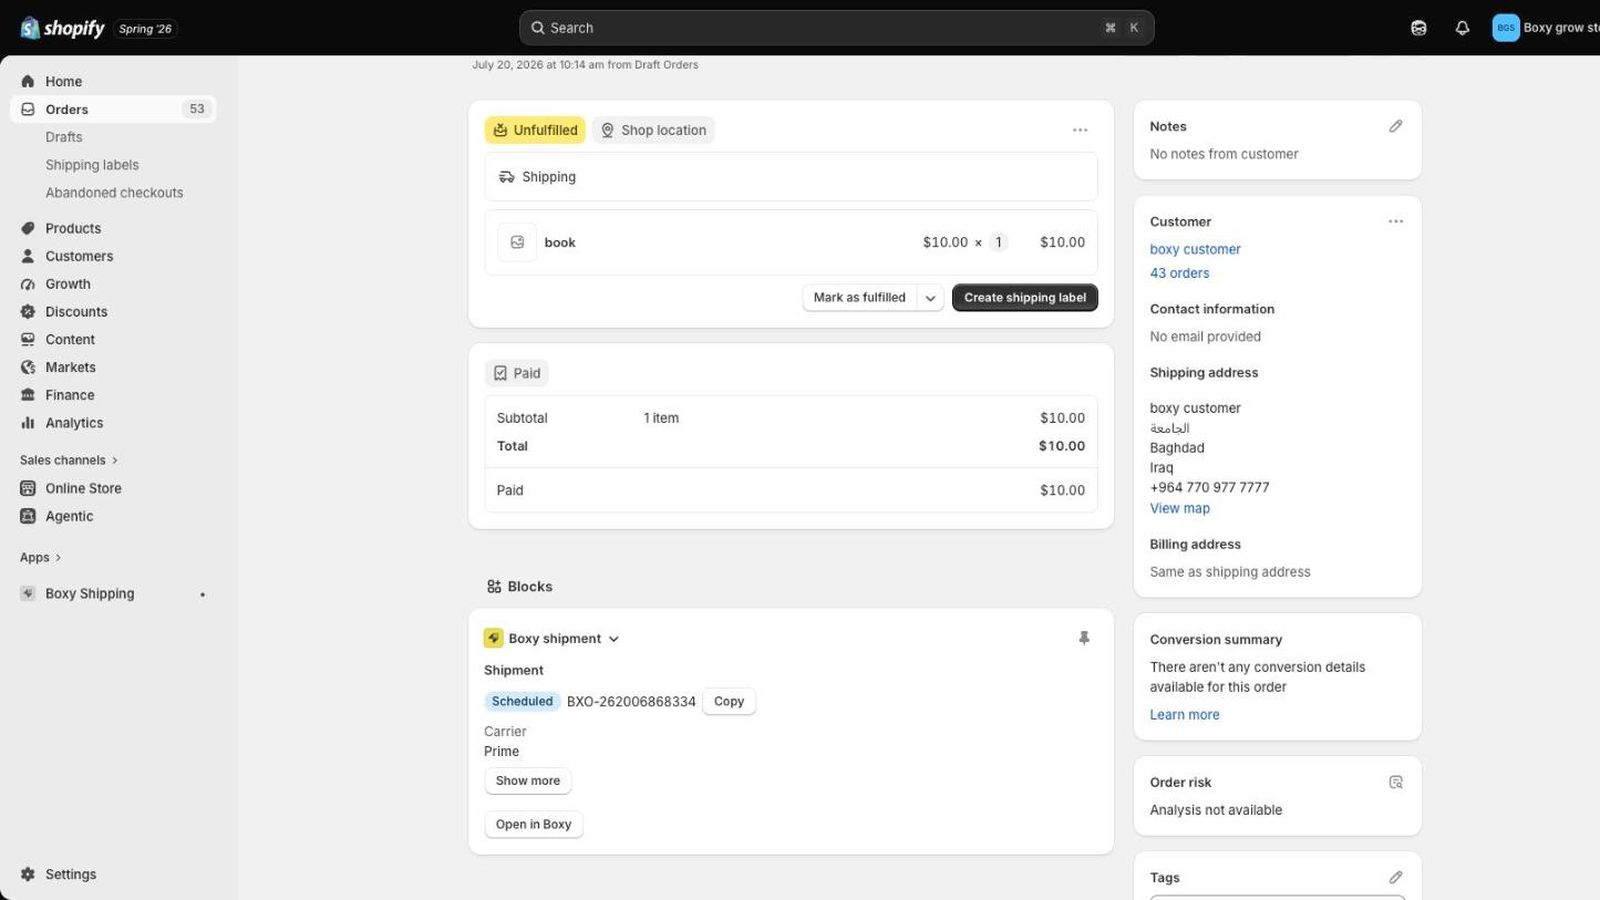Click the Products tag icon
Viewport: 1600px width, 900px height.
pos(28,228)
